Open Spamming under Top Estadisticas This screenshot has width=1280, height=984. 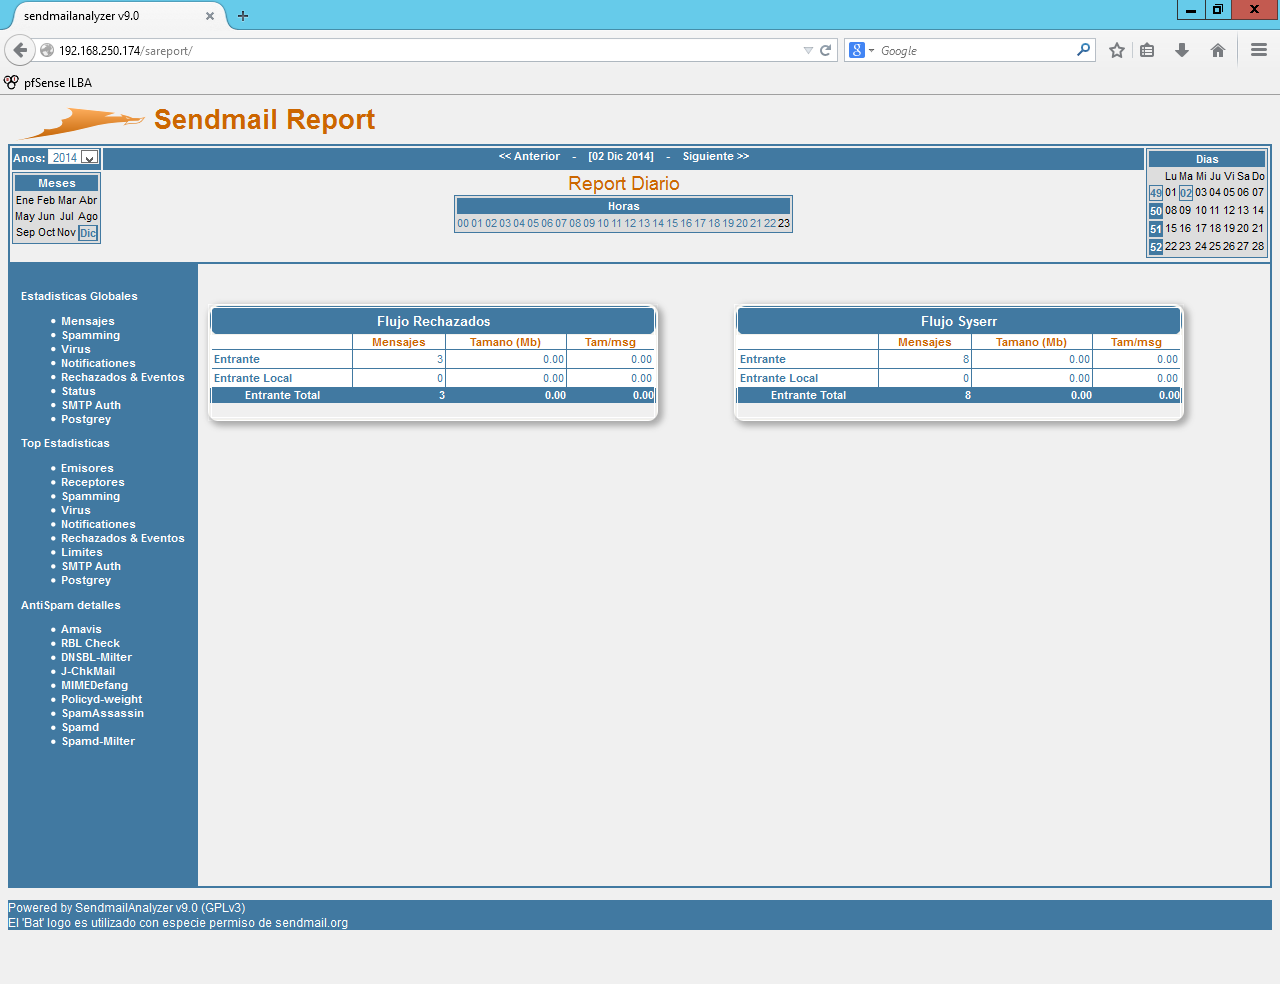(91, 496)
